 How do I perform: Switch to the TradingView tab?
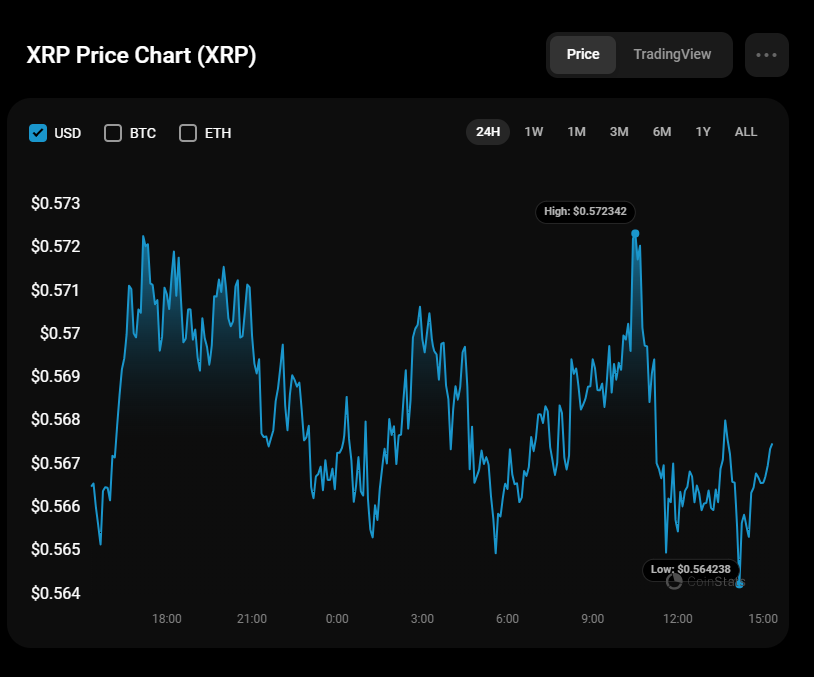[x=672, y=54]
